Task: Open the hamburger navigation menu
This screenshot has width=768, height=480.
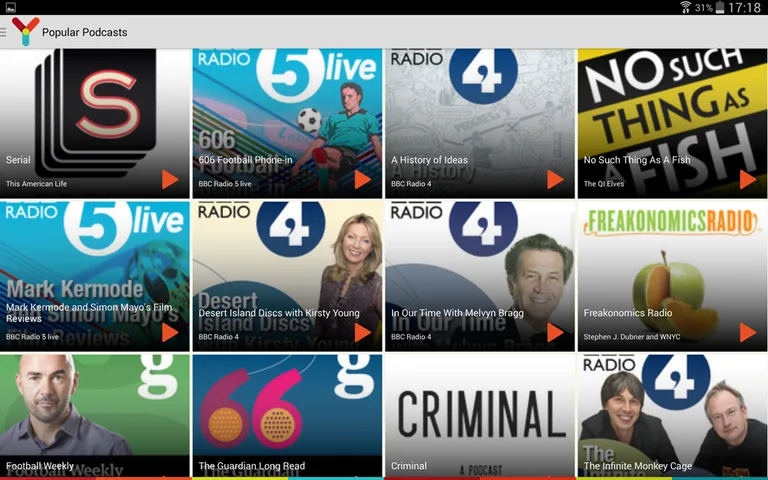Action: tap(3, 32)
